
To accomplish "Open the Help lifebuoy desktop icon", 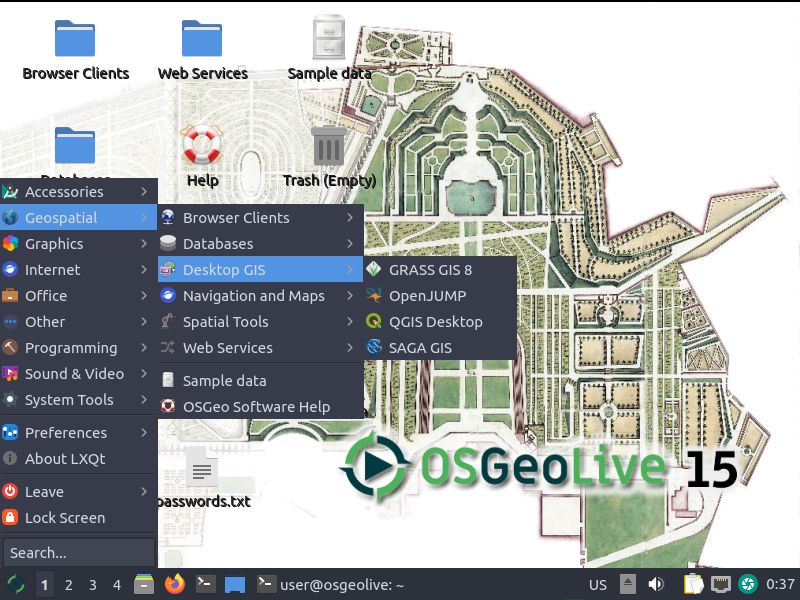I will [202, 146].
